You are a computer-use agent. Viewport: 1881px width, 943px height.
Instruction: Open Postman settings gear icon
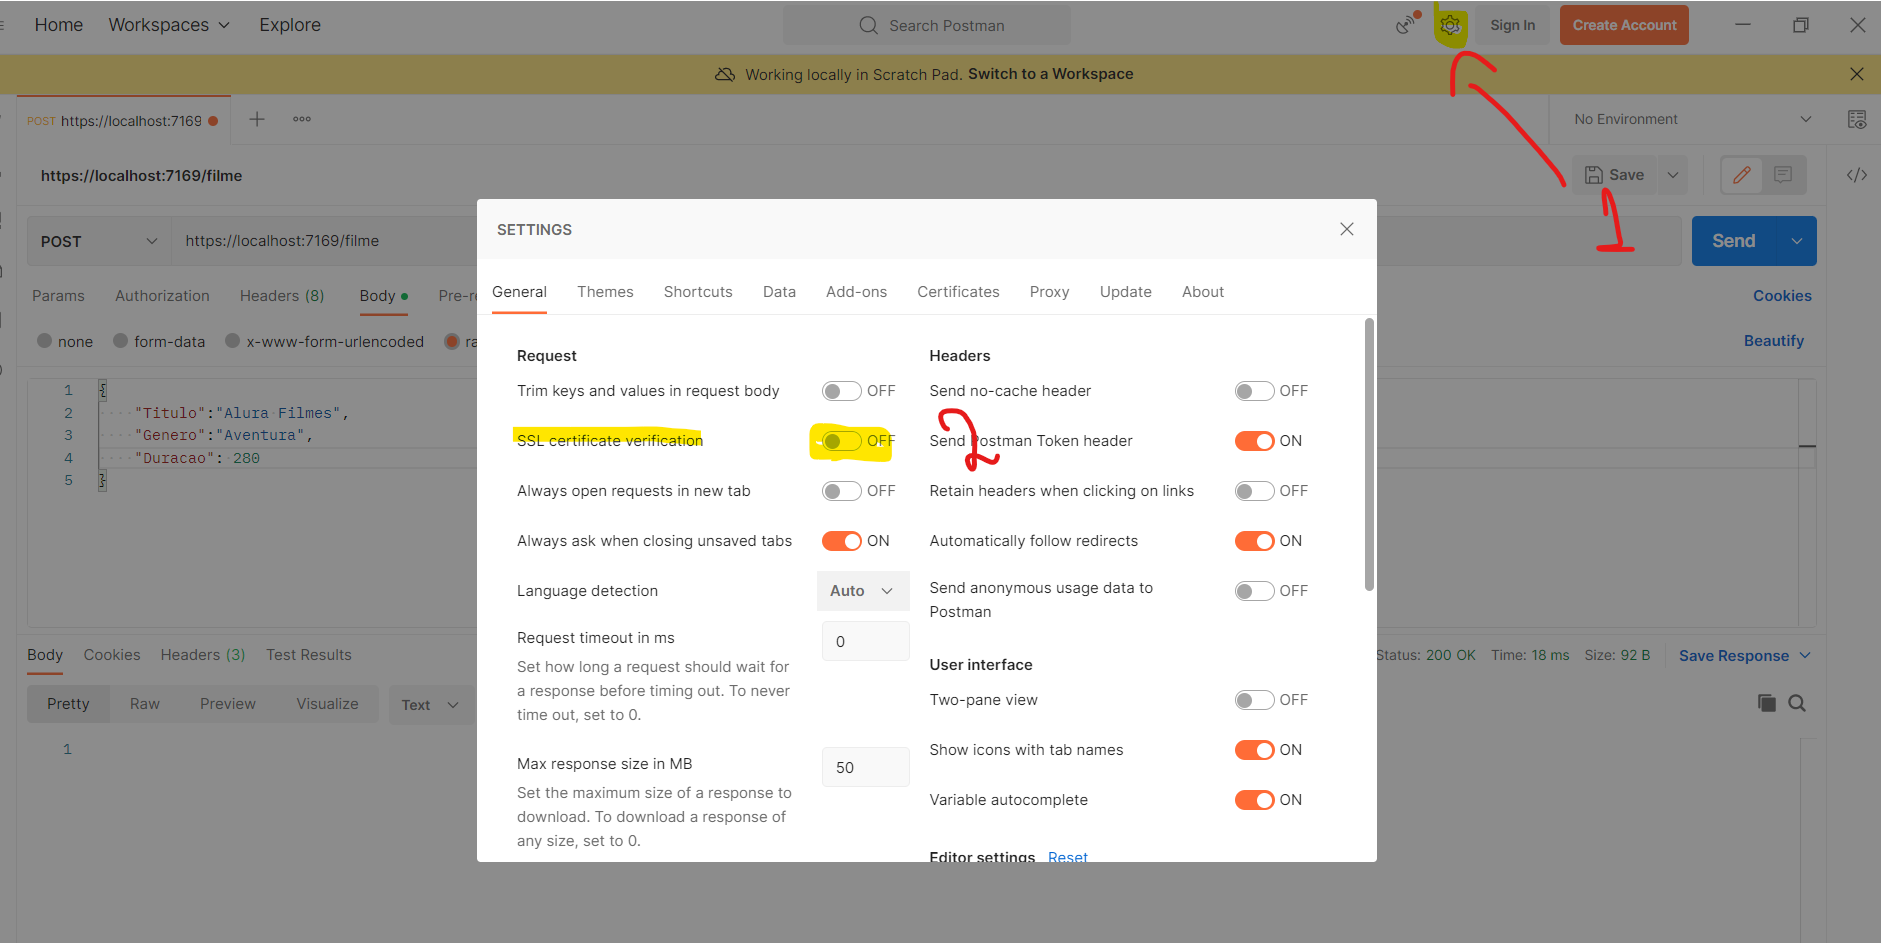(1450, 26)
